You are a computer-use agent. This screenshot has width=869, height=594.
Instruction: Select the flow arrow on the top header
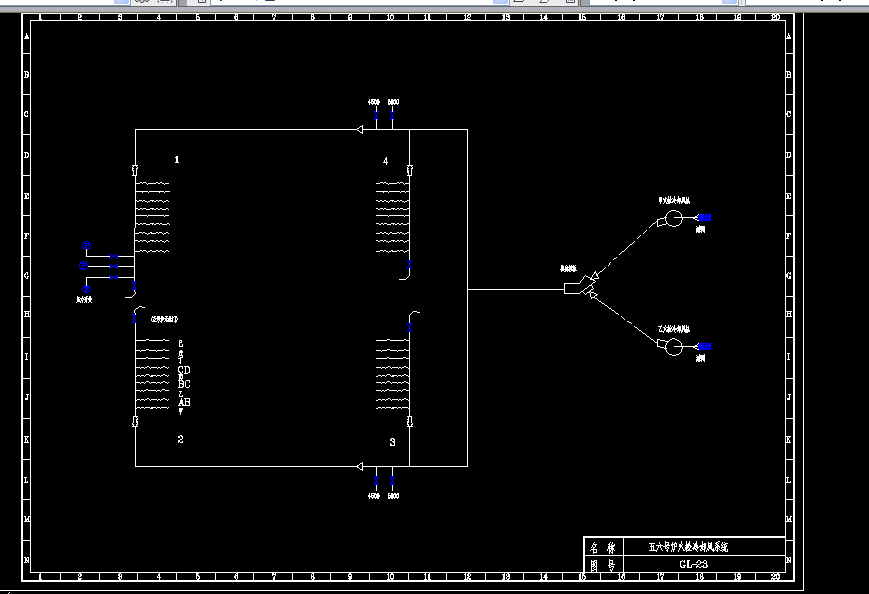[x=360, y=130]
